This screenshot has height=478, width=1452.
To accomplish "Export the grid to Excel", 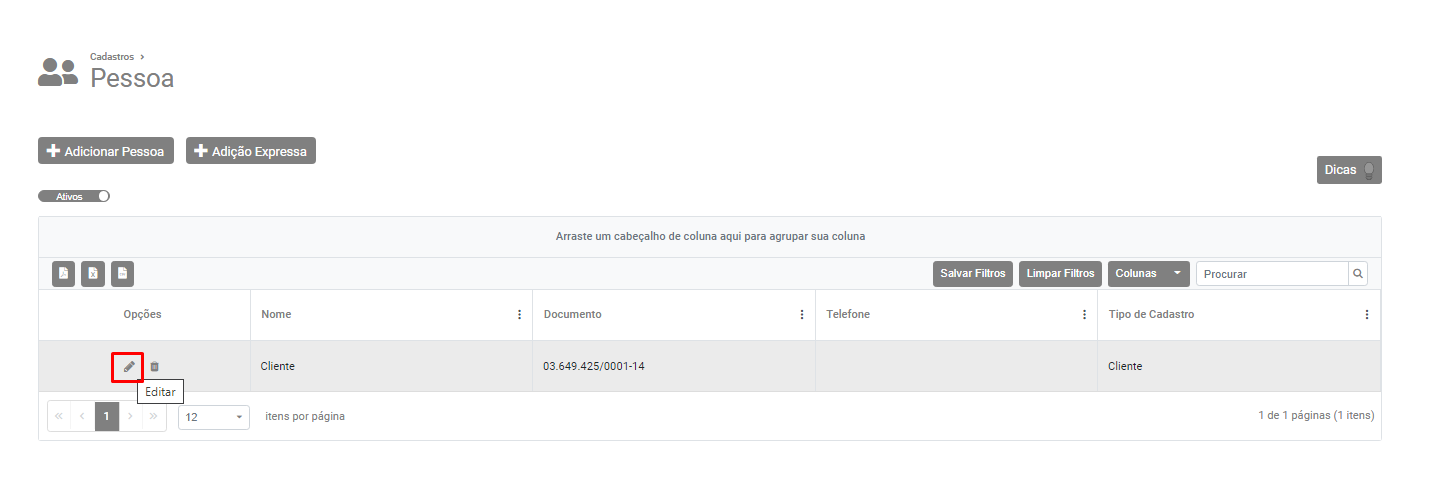I will click(x=93, y=273).
